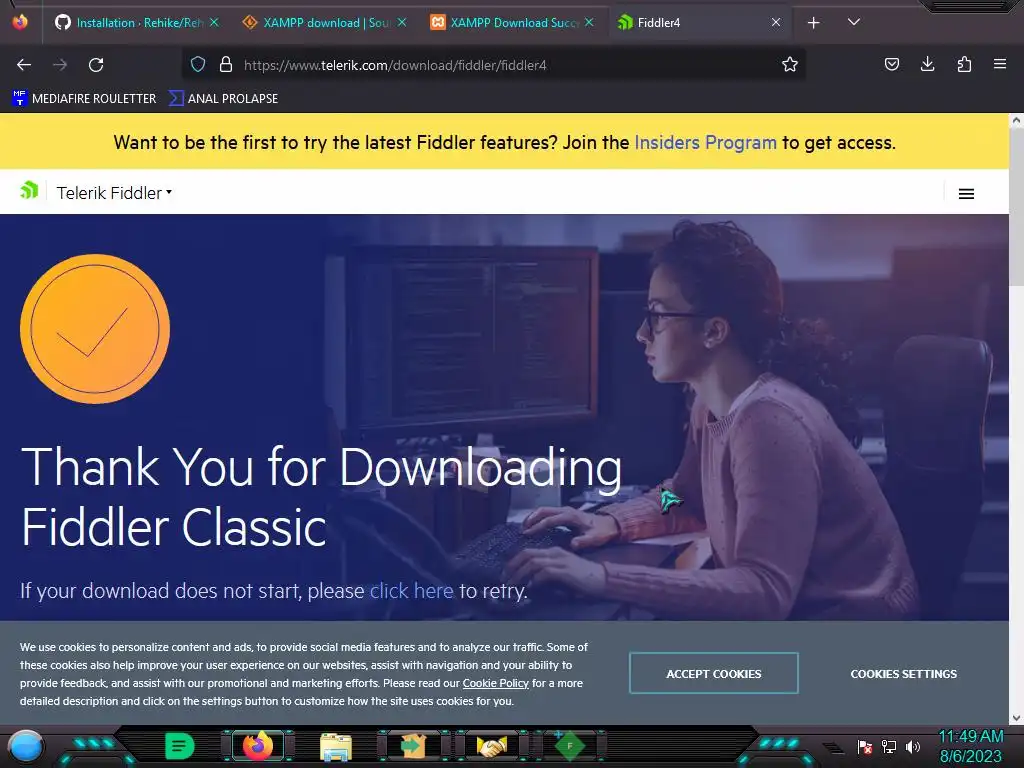1024x768 pixels.
Task: Click the scrollbar down arrow
Action: [x=1016, y=718]
